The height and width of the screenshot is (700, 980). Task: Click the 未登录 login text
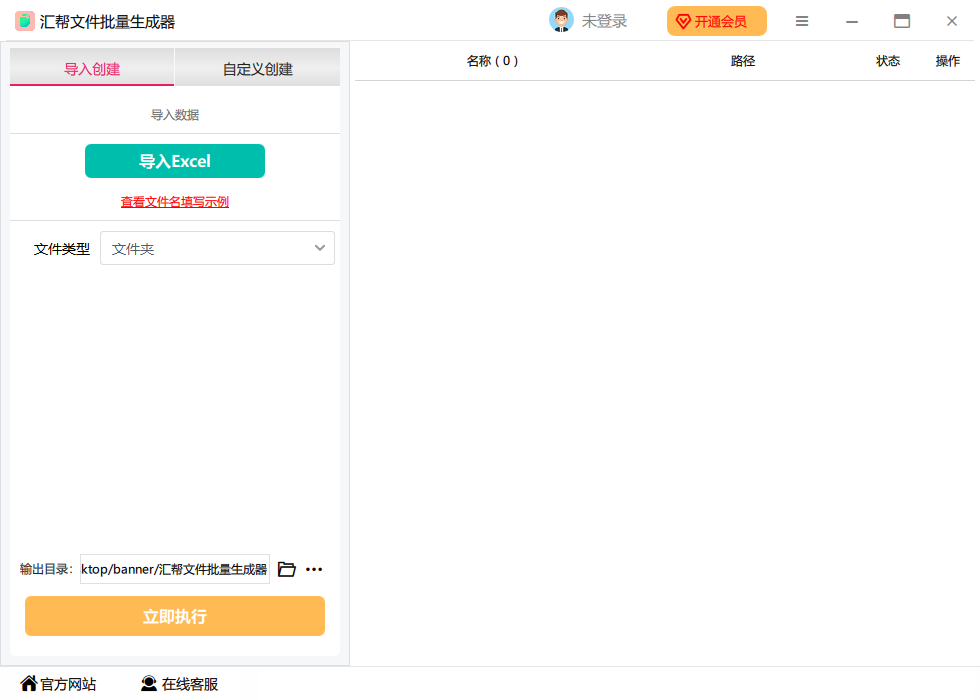pos(604,21)
